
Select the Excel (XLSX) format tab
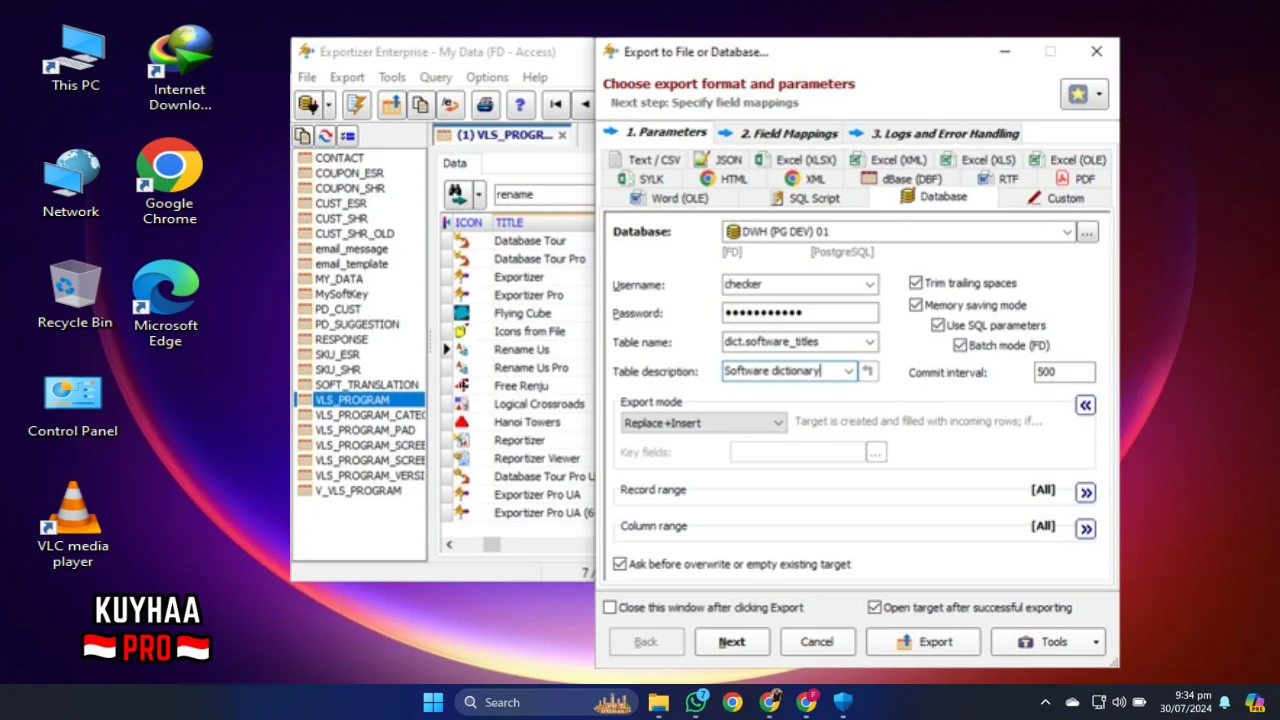point(796,160)
